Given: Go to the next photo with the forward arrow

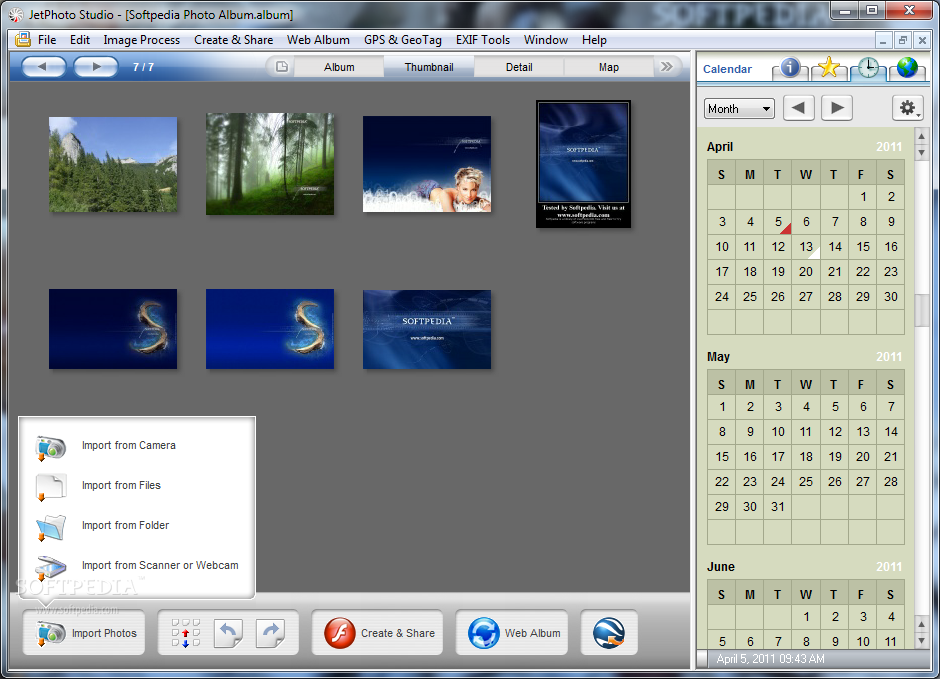Looking at the screenshot, I should 96,67.
